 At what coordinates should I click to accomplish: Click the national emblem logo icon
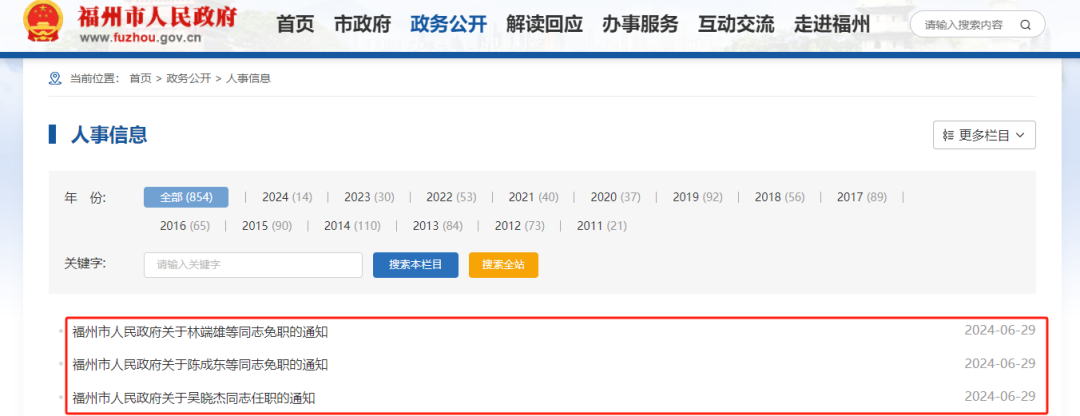click(43, 22)
